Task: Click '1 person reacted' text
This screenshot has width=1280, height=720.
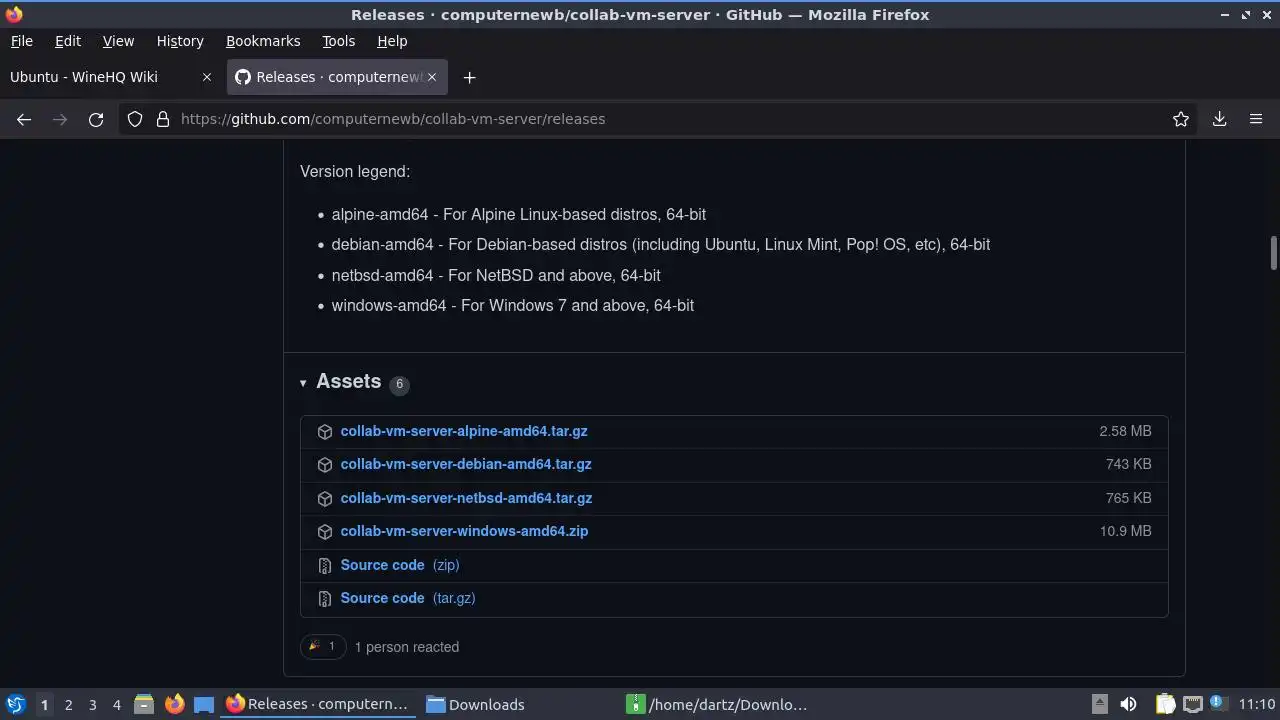Action: (407, 647)
